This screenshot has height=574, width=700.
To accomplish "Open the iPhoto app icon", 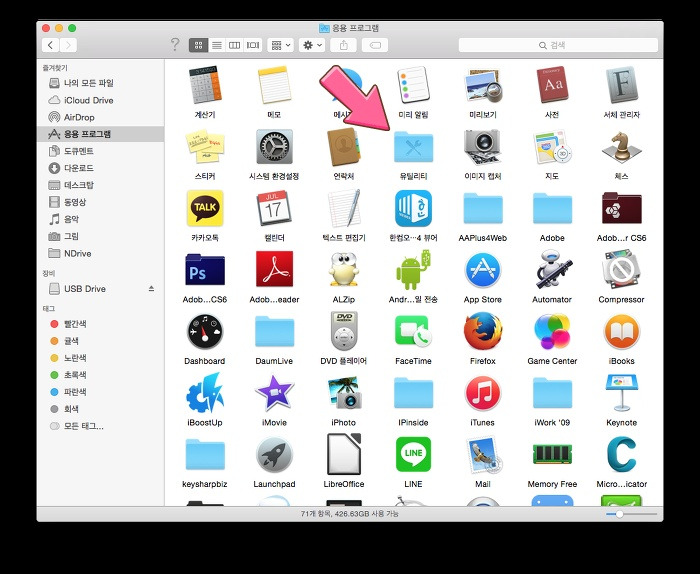I will [x=344, y=393].
